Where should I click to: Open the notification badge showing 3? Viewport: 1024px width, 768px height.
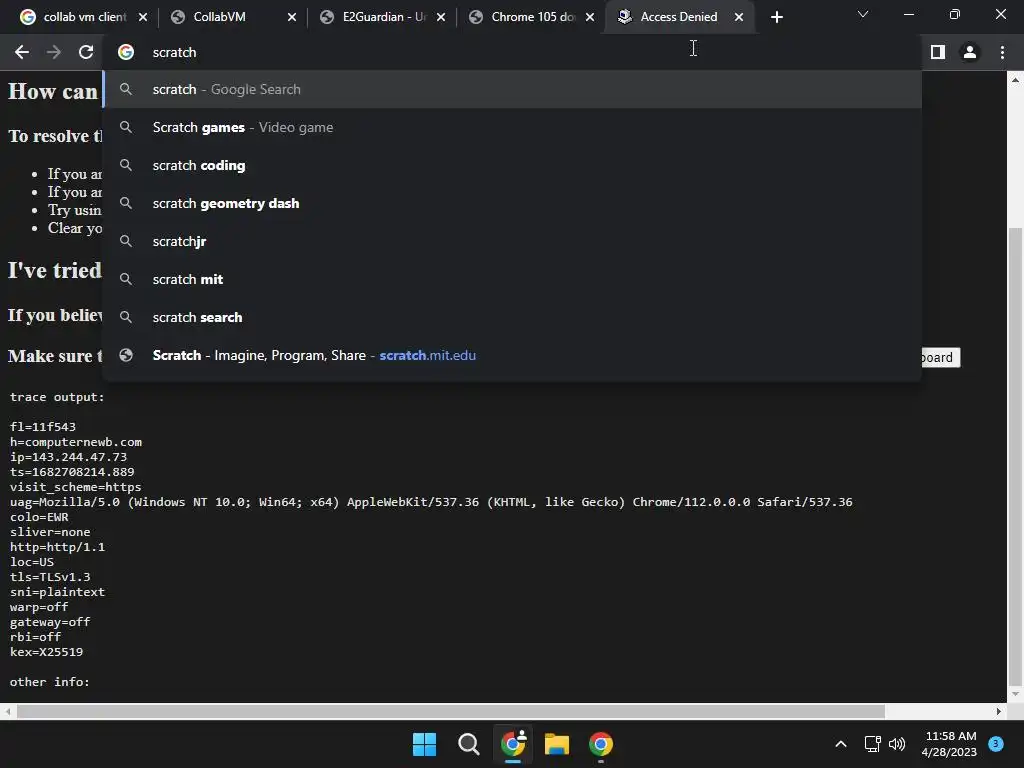click(x=995, y=744)
